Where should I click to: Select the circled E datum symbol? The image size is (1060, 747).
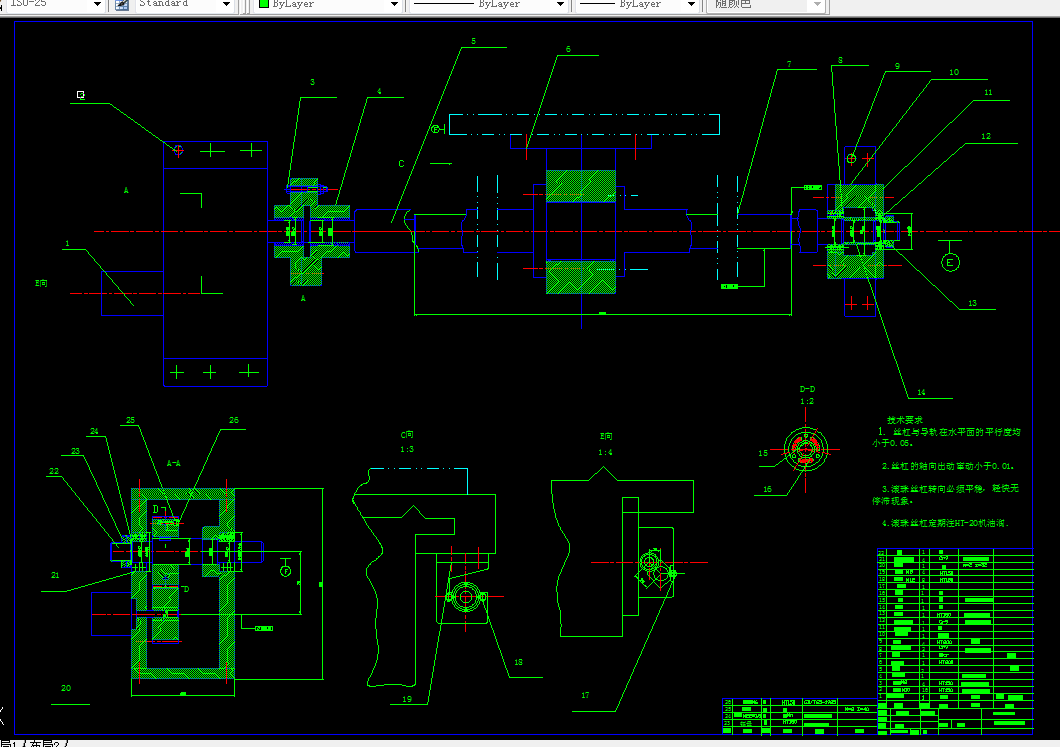point(950,262)
